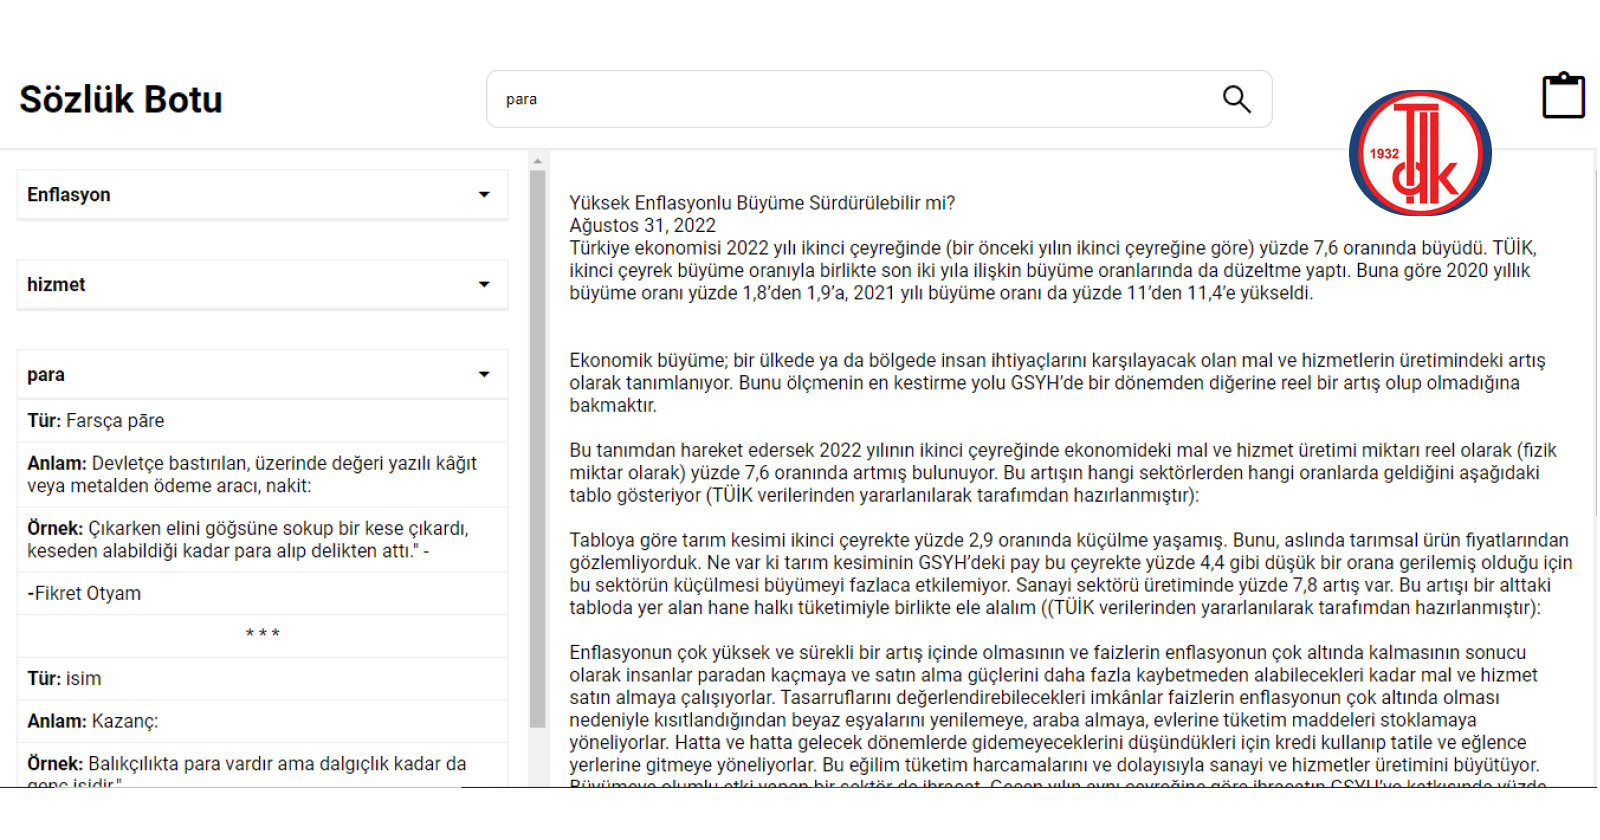Click the date 'Ağustos 31, 2022'

pyautogui.click(x=643, y=226)
